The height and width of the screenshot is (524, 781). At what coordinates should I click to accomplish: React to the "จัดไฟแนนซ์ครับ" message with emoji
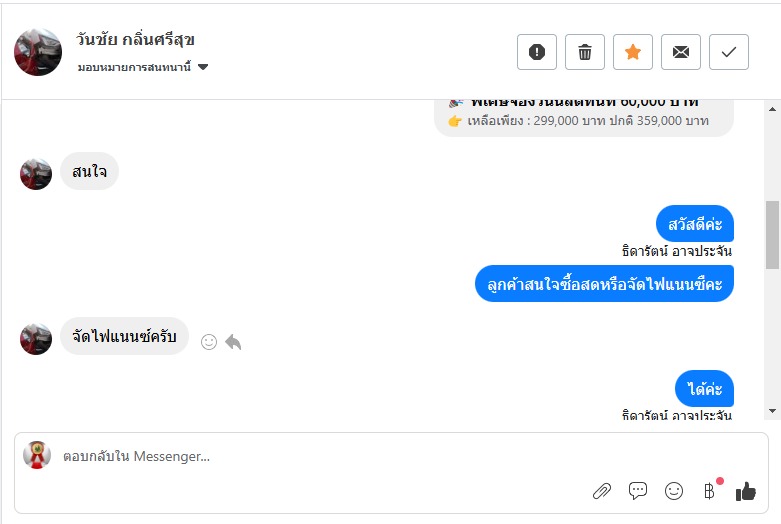pyautogui.click(x=209, y=342)
